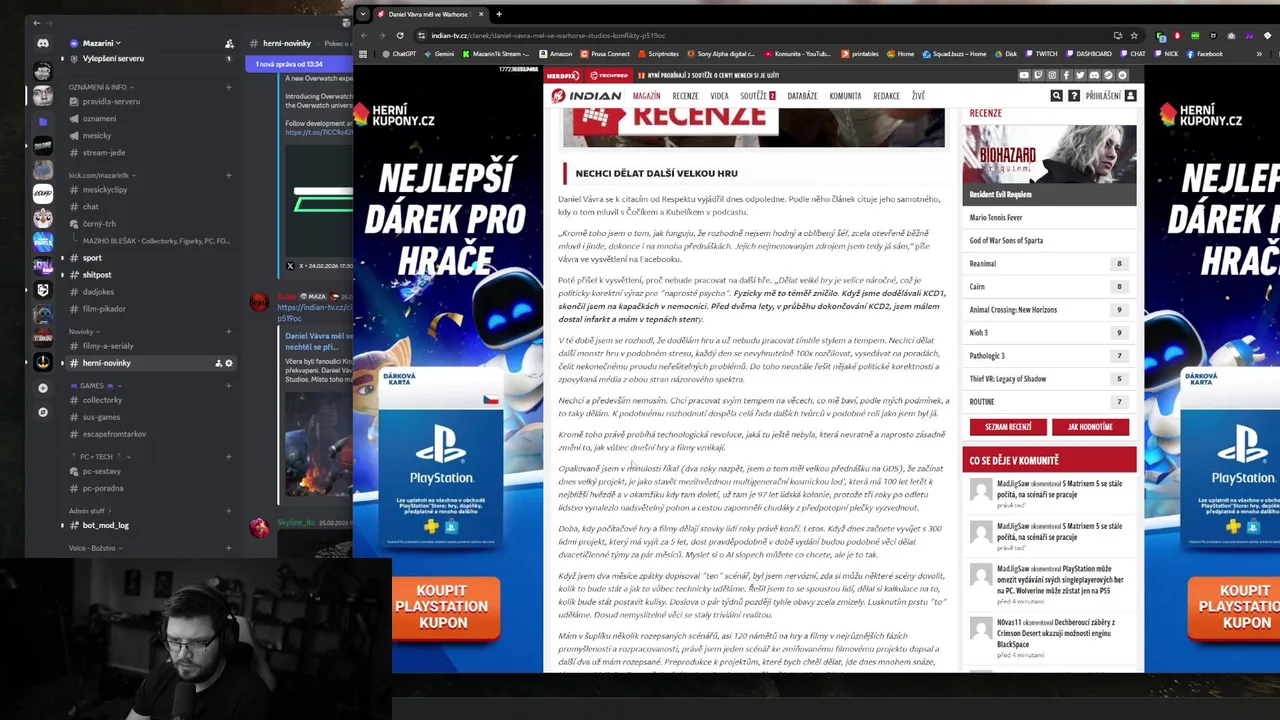
Task: Open stream-jede channel
Action: pyautogui.click(x=104, y=153)
